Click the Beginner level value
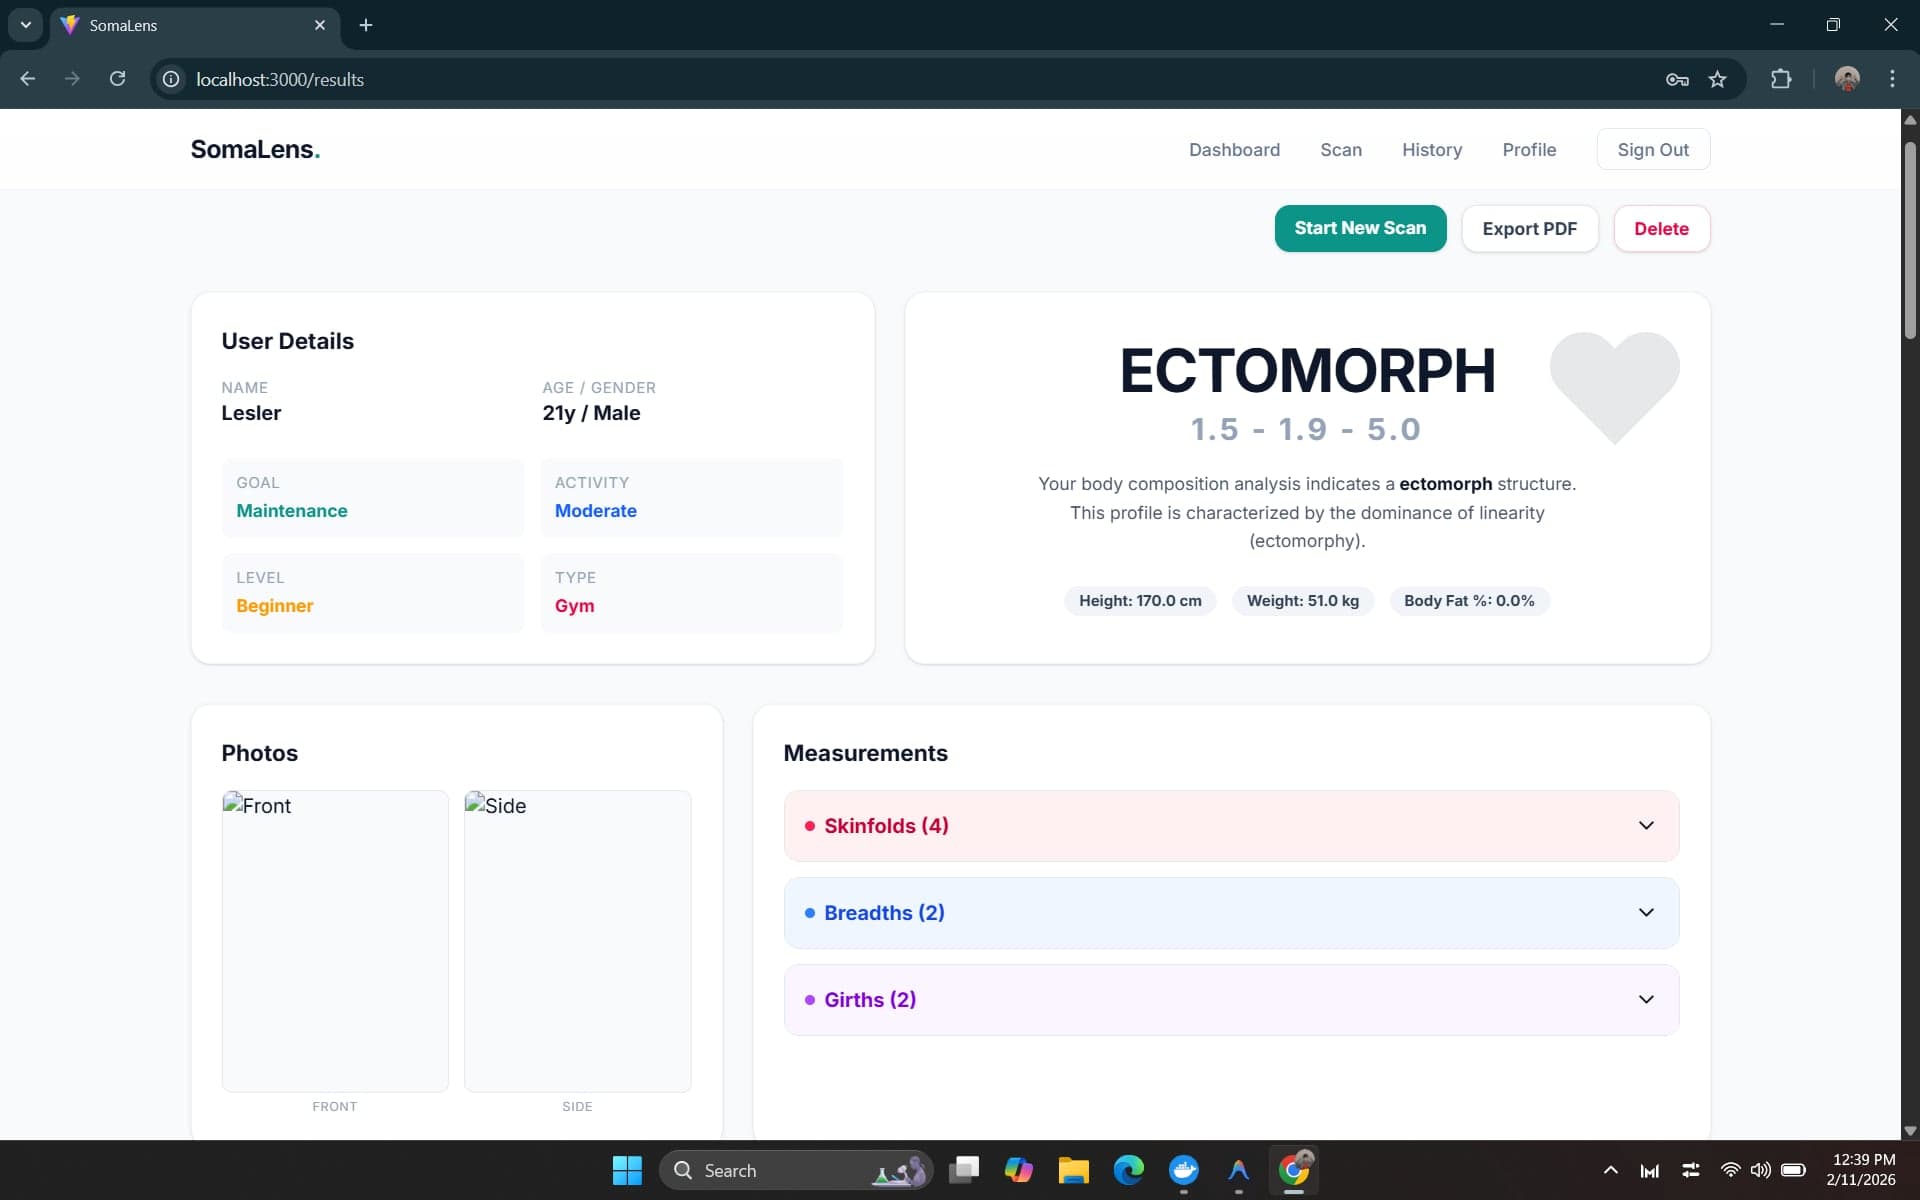Screen dimensions: 1920x1200 [x=275, y=606]
